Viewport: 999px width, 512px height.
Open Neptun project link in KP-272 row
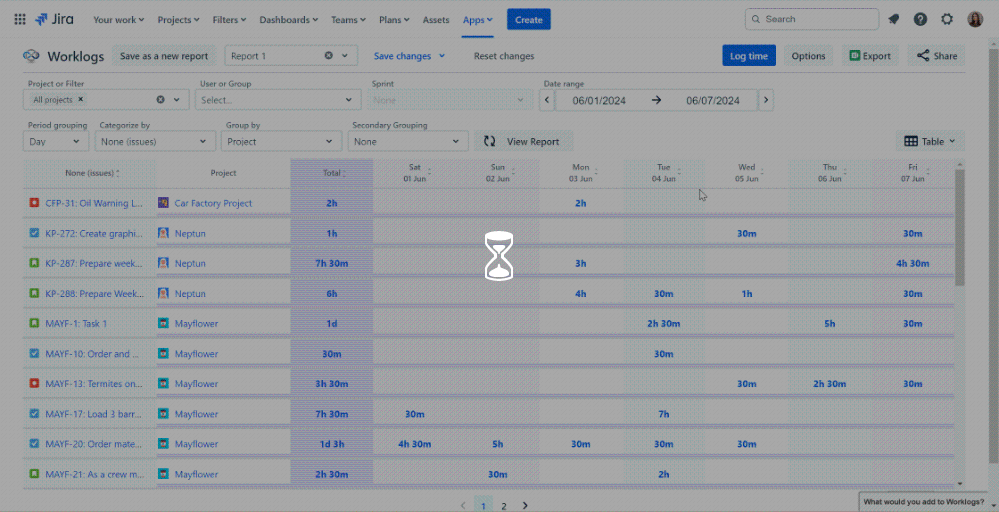click(x=190, y=233)
